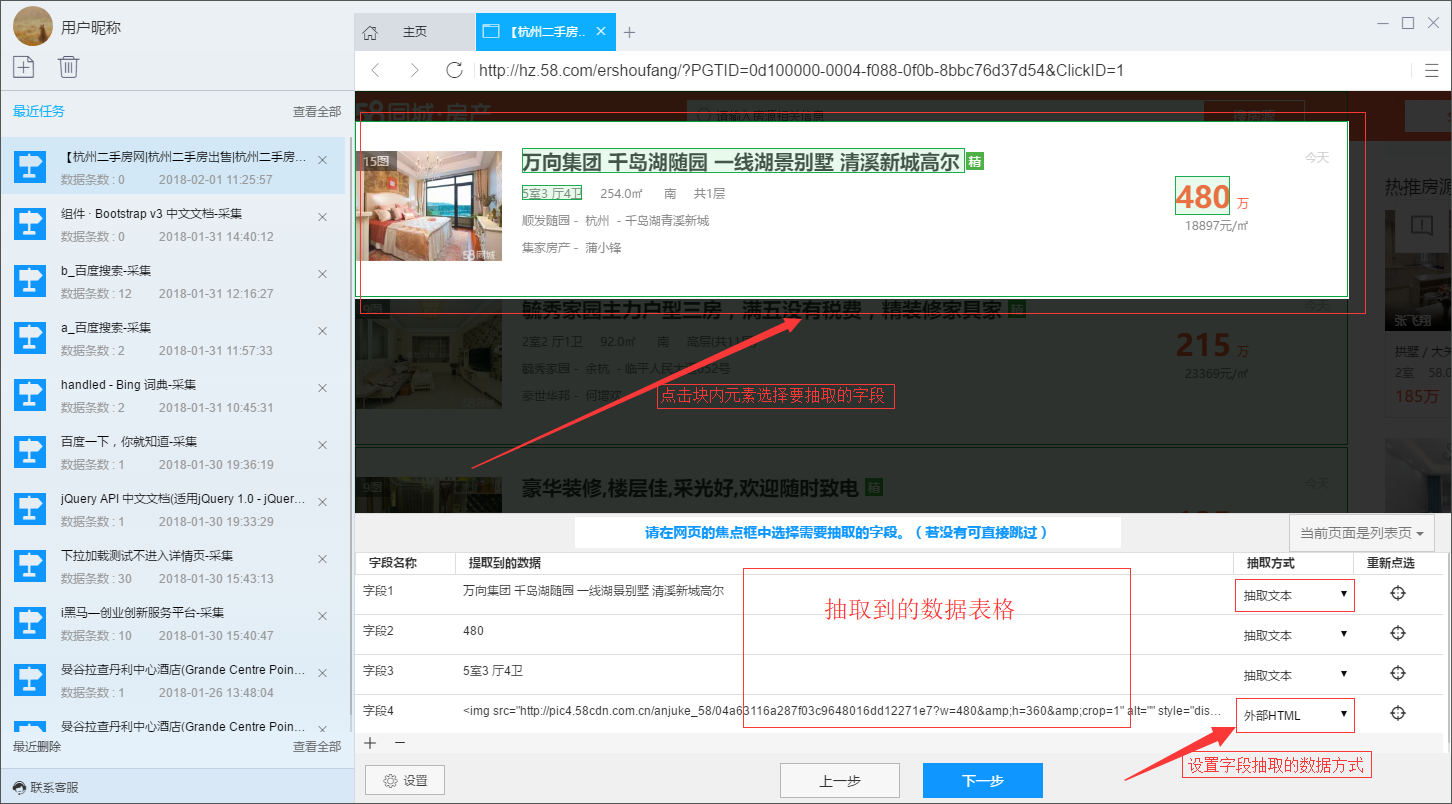Remove the a_百度搜索-采集 task
The height and width of the screenshot is (804, 1452).
(322, 331)
